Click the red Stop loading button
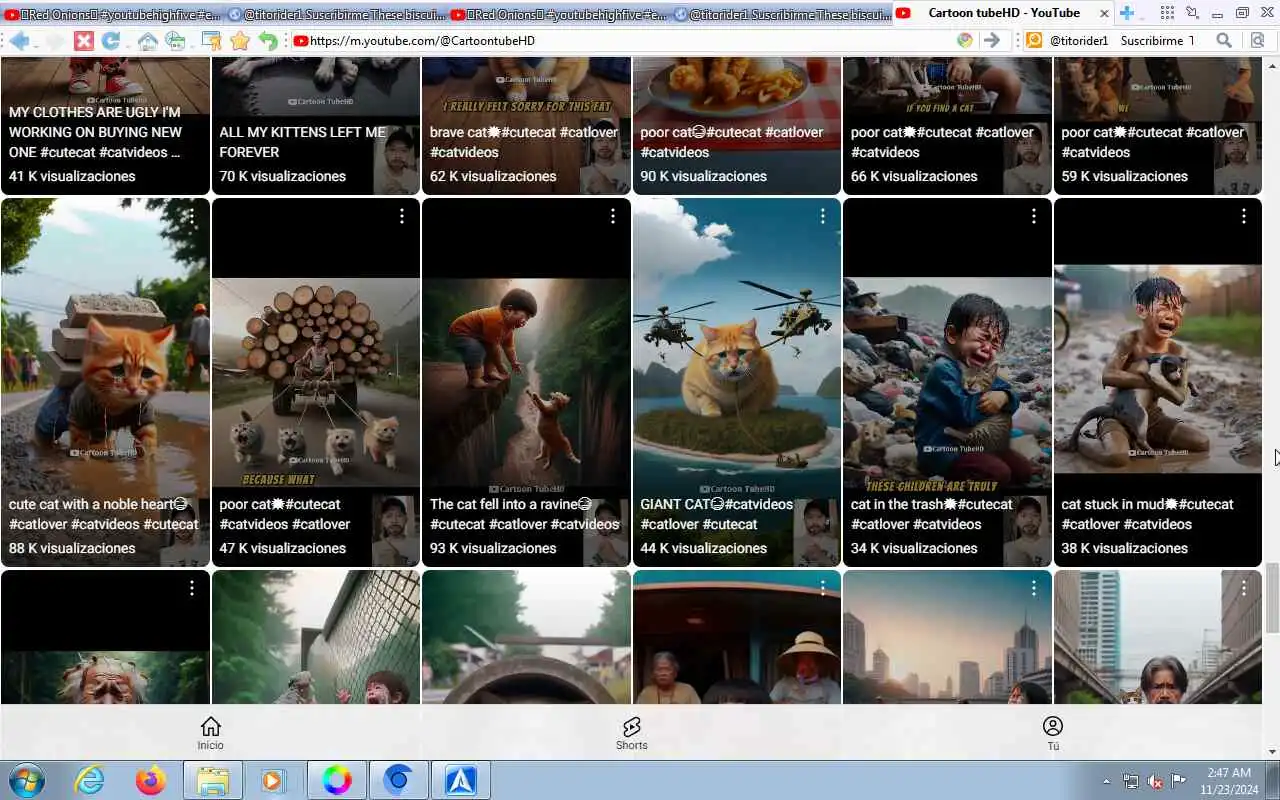The height and width of the screenshot is (800, 1280). [x=84, y=41]
